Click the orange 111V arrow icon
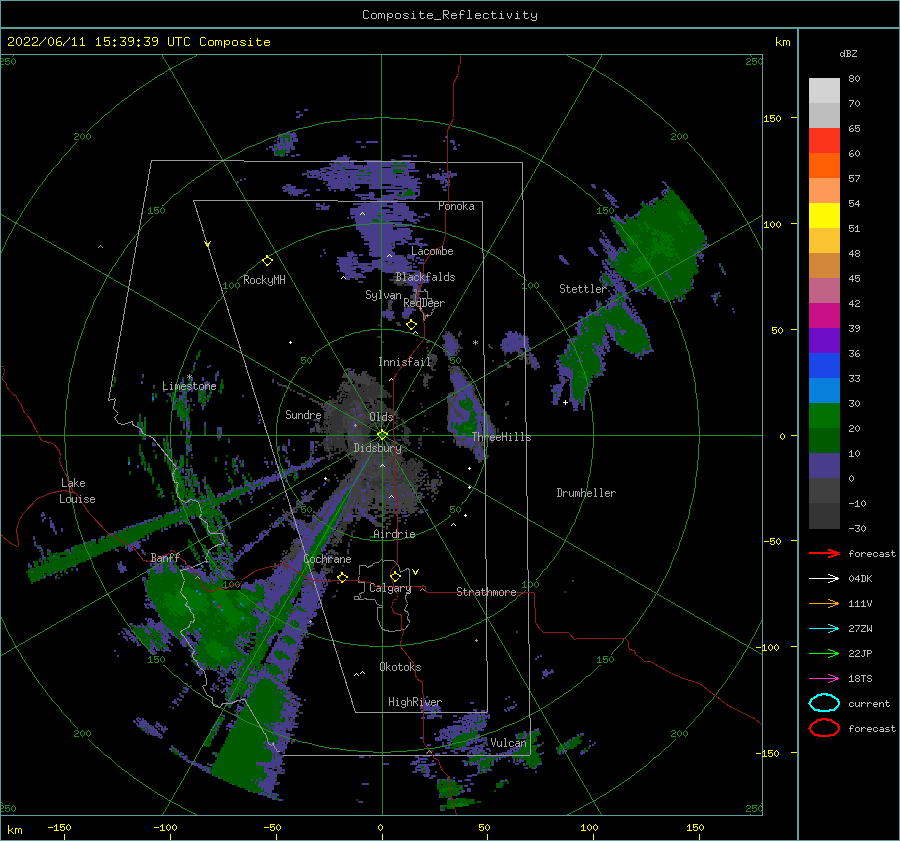 click(824, 603)
